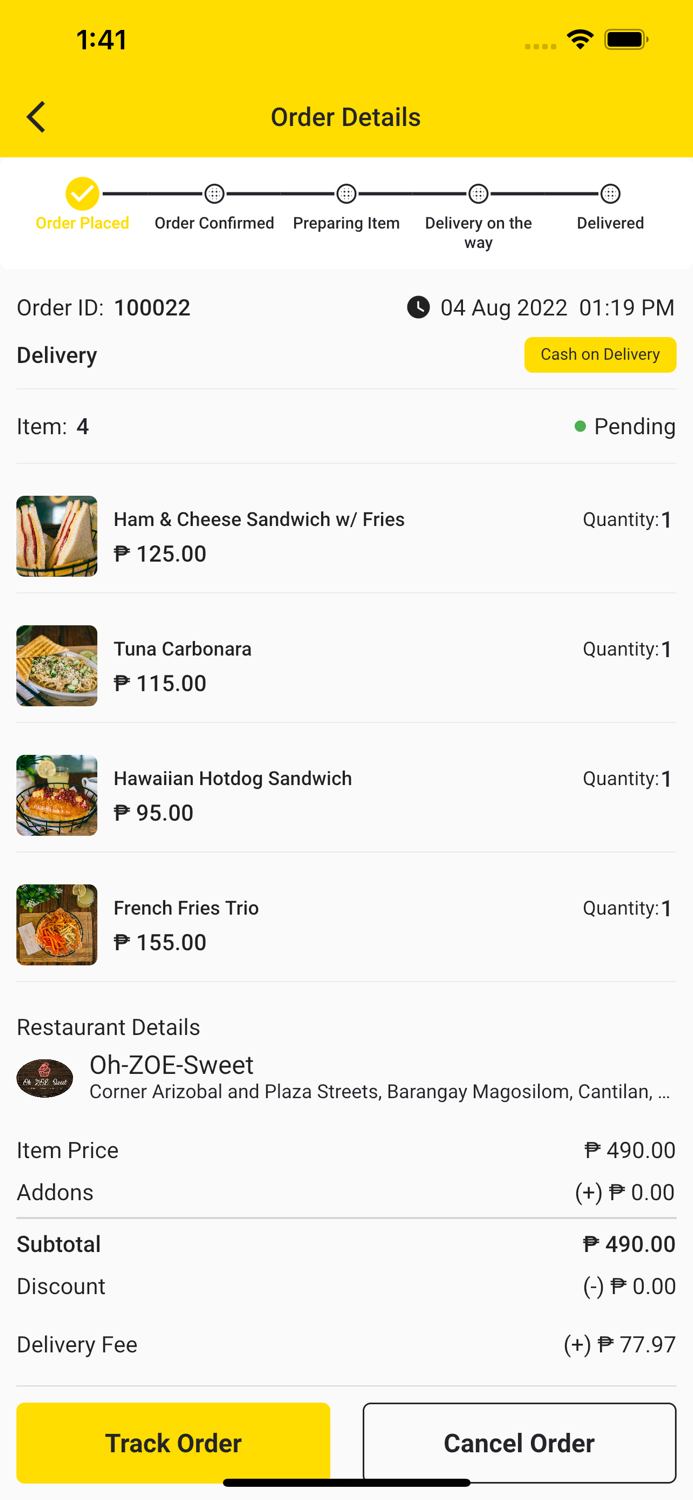Screen dimensions: 693x1500
Task: Tap the Tuna Carbonara food thumbnail
Action: tap(56, 666)
